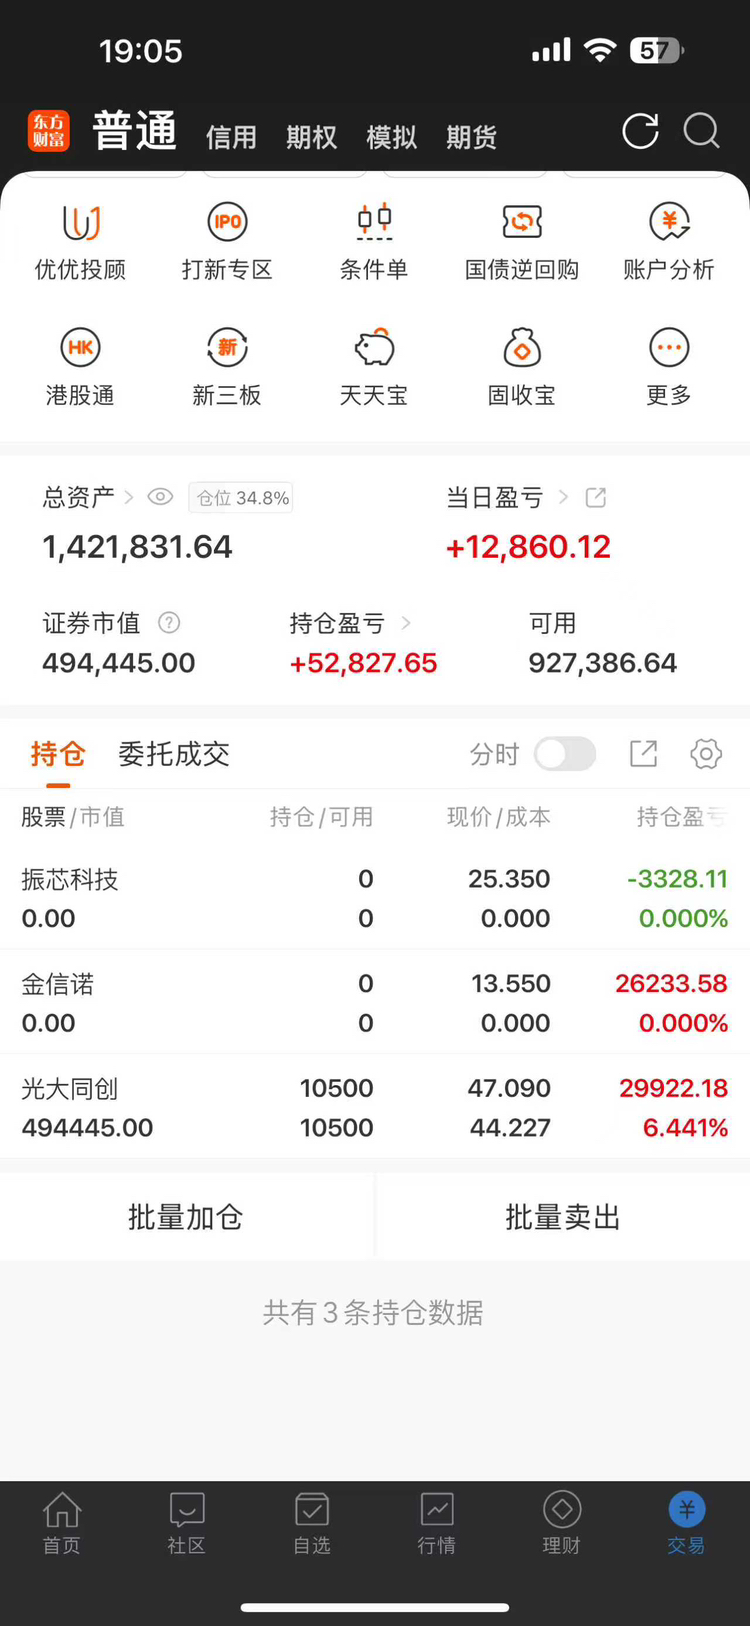
Task: Click 光大同创 price 47.090
Action: click(x=509, y=1088)
